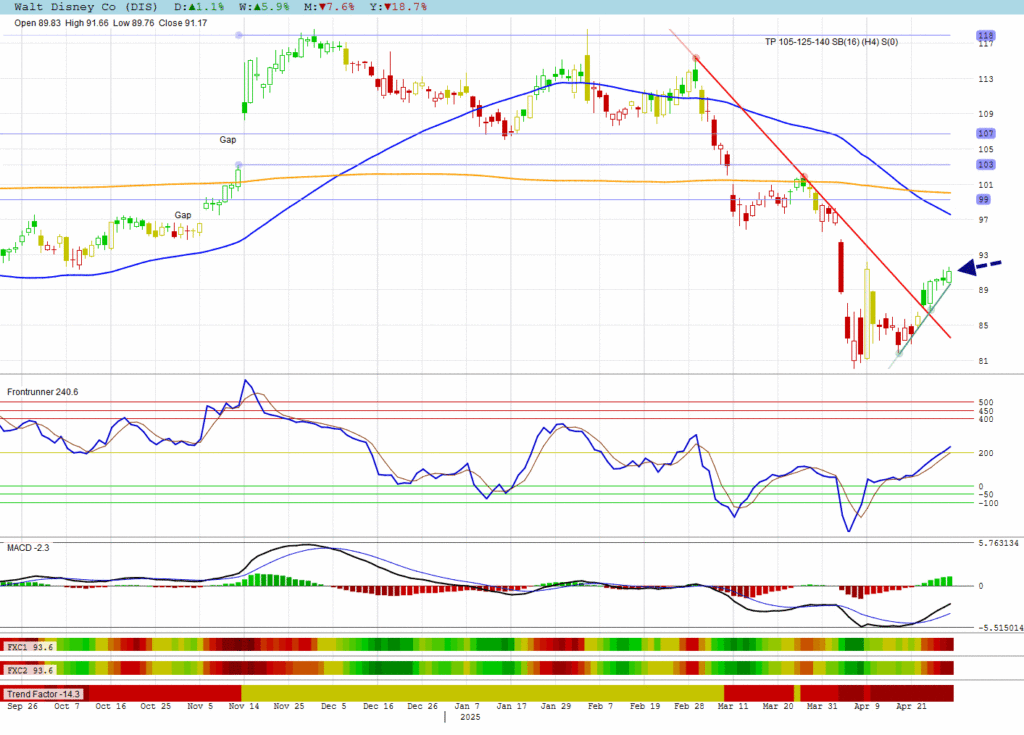Viewport: 1024px width, 735px height.
Task: Select the Nov 25 date label
Action: 289,706
